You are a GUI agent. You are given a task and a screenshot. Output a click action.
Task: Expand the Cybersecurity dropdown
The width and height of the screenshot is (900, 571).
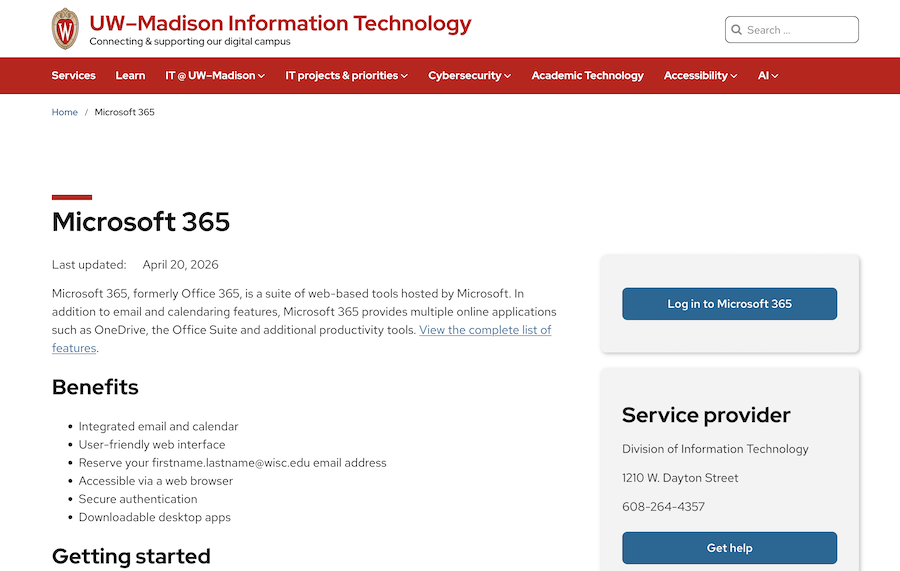coord(470,76)
